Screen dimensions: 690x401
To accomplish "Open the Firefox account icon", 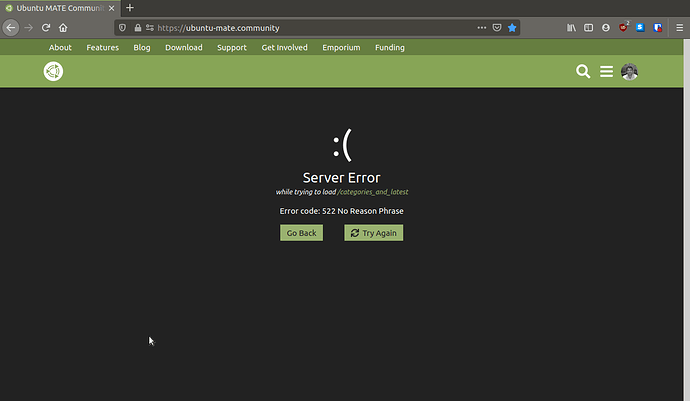I will [606, 28].
